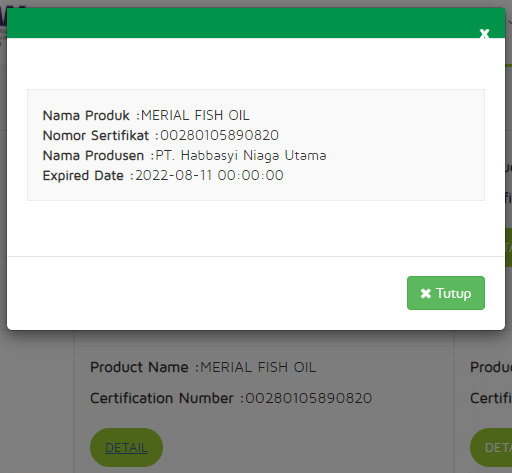Click the cut-off Certifi text on the right card

pyautogui.click(x=491, y=398)
